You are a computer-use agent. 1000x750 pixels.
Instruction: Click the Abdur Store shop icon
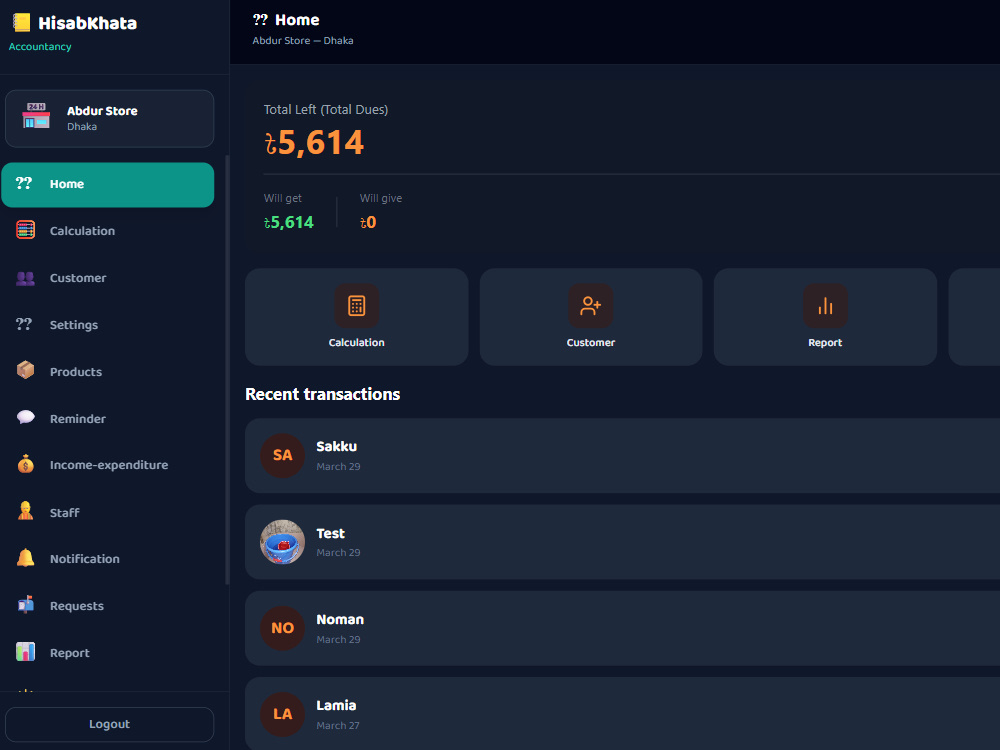[x=36, y=115]
